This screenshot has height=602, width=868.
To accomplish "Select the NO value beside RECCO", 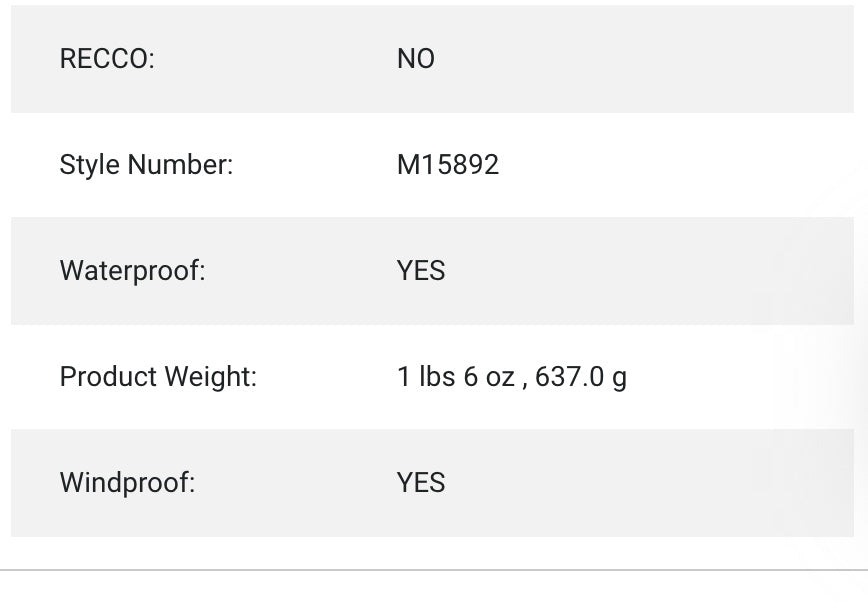I will (x=415, y=59).
